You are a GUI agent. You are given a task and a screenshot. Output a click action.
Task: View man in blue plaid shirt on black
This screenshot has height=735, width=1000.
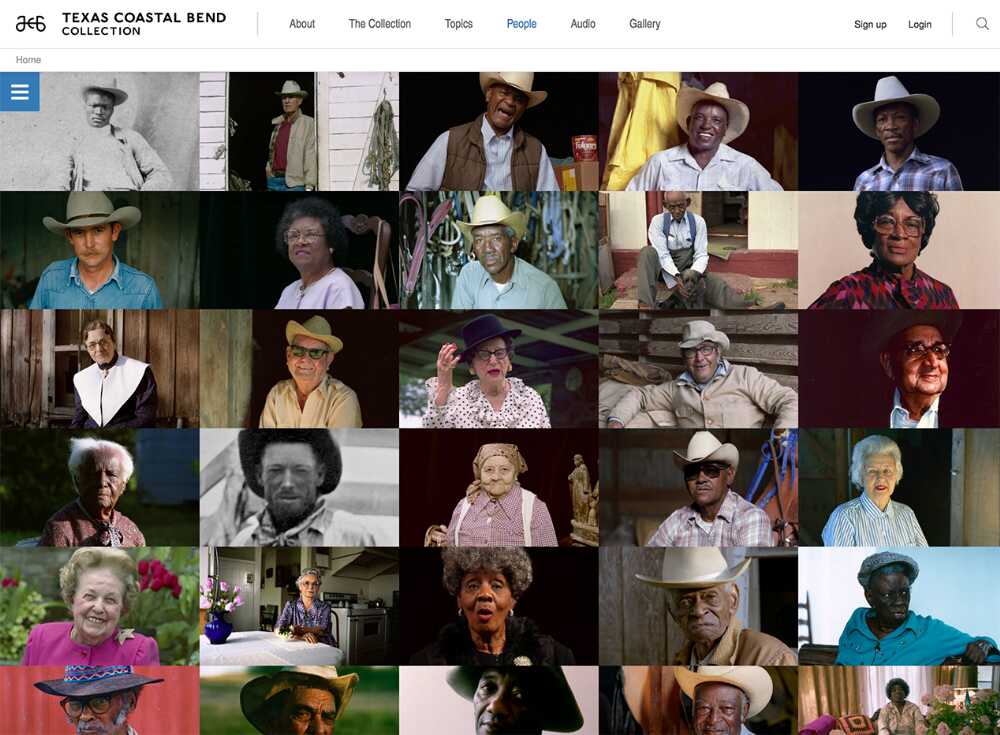[x=899, y=131]
